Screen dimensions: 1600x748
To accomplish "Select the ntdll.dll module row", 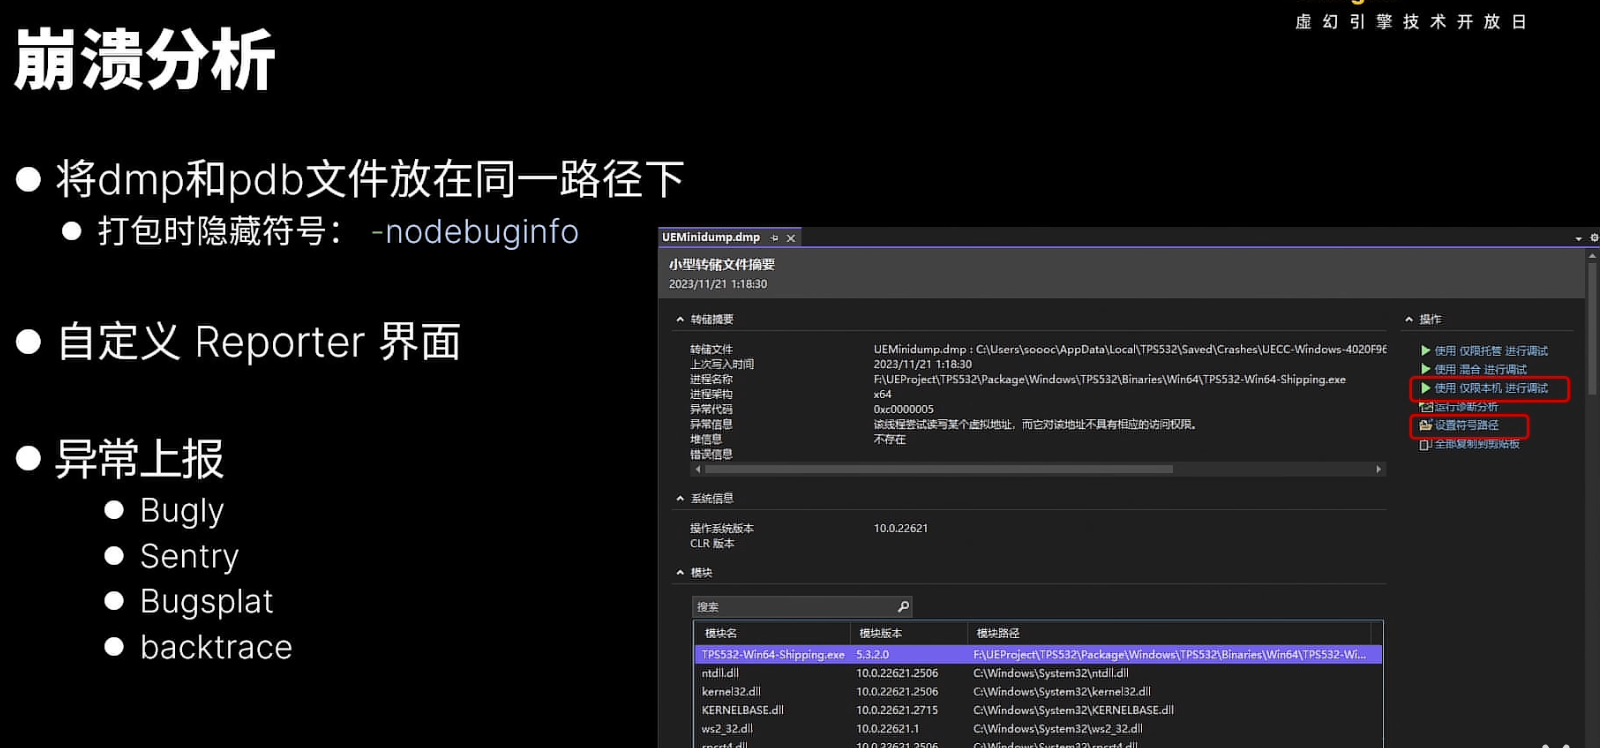I will (x=1038, y=673).
